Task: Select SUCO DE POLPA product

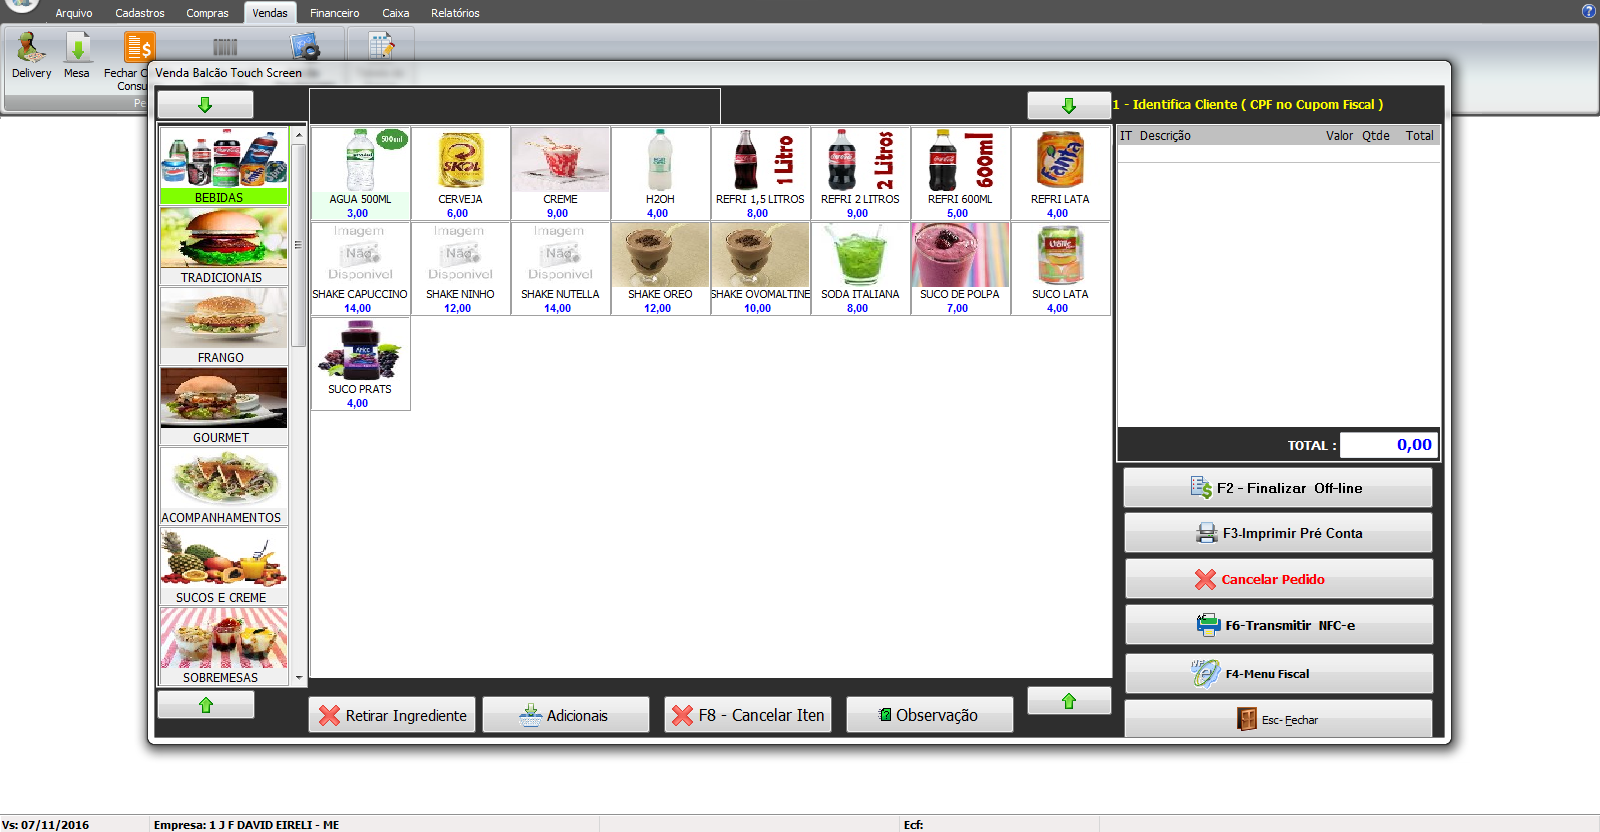Action: tap(960, 268)
